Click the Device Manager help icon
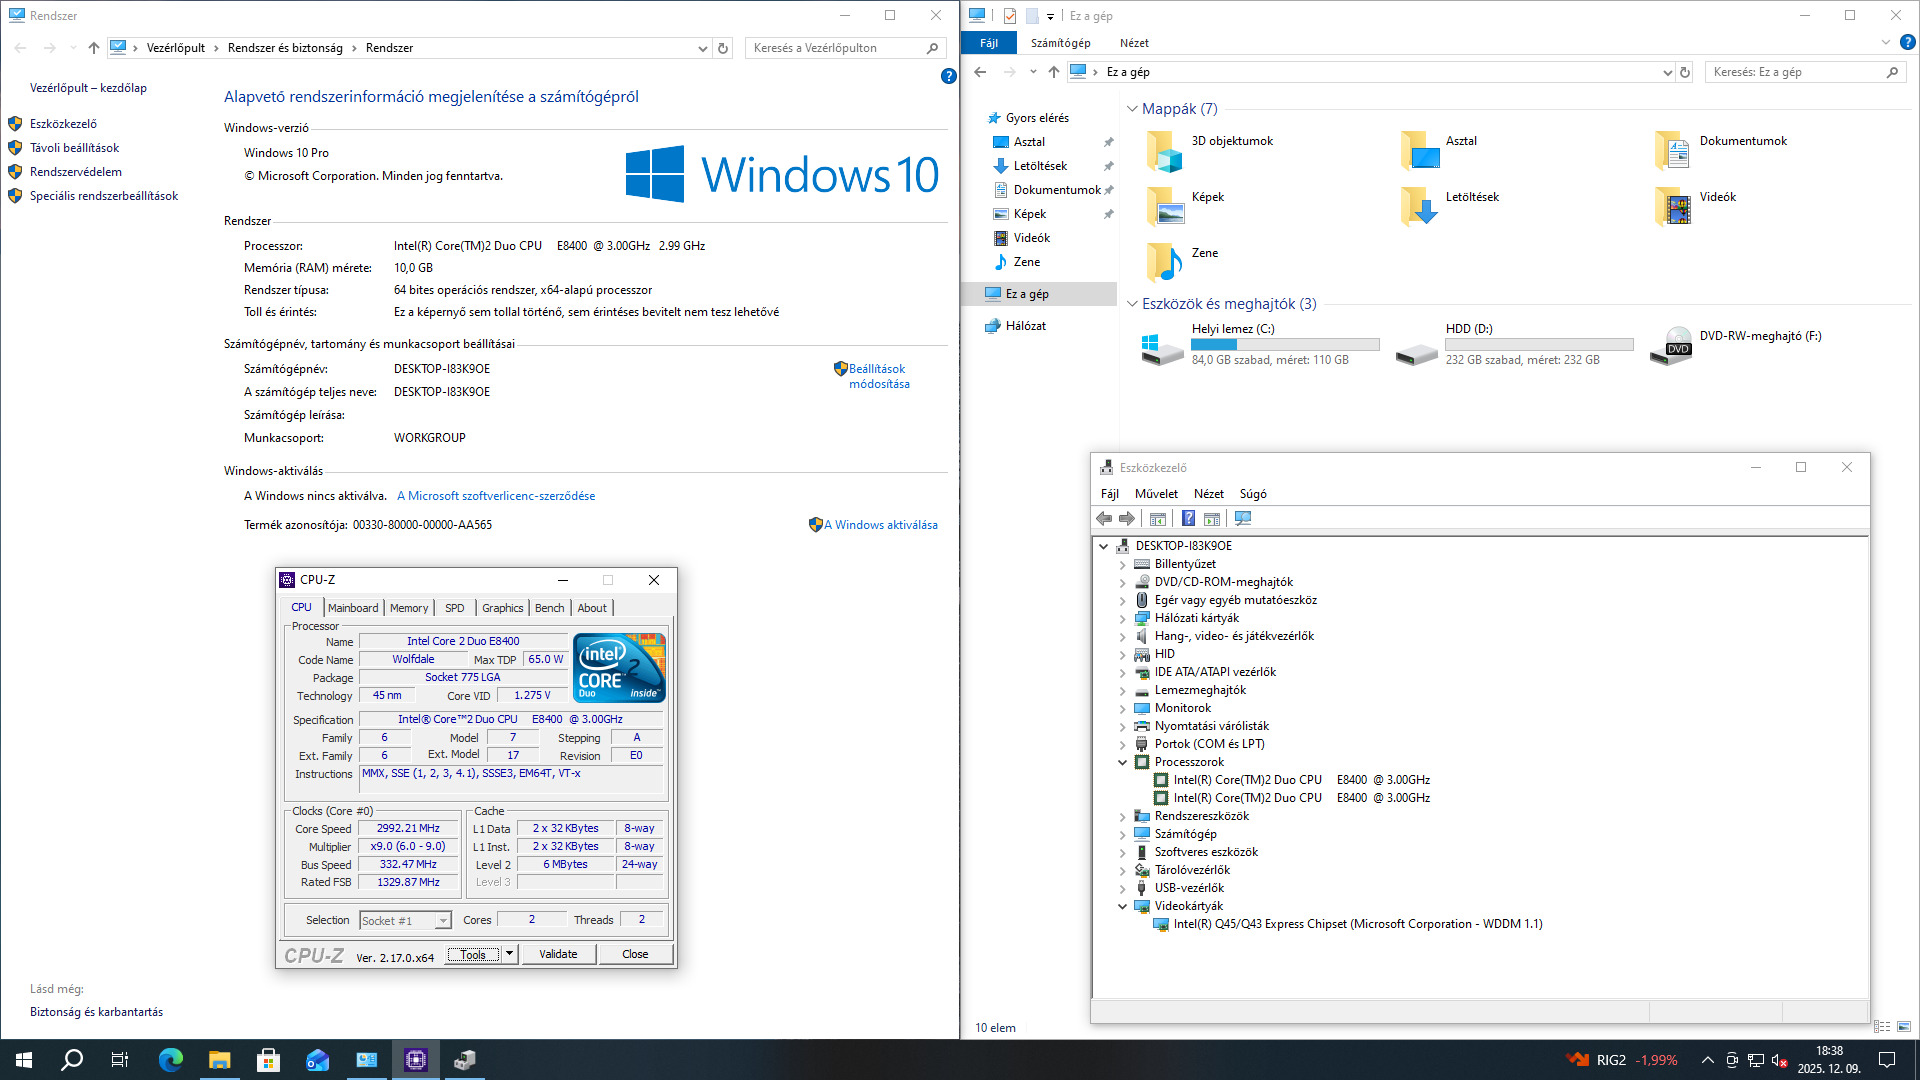The height and width of the screenshot is (1080, 1920). [x=1188, y=518]
